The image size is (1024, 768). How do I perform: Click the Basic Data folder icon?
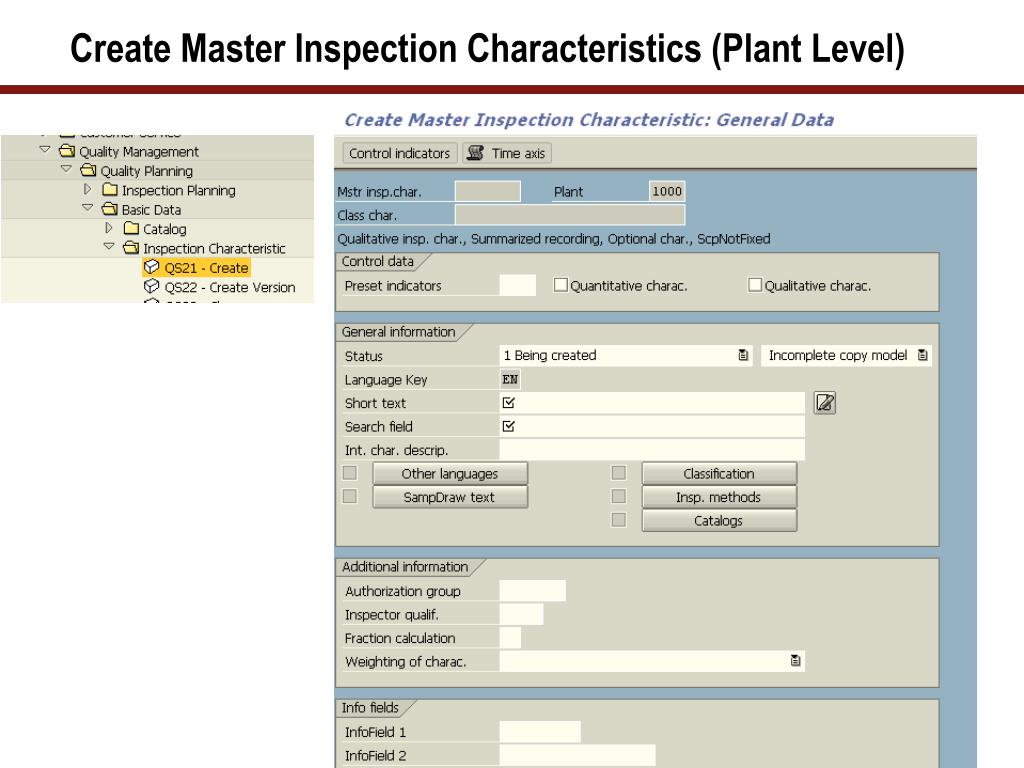click(110, 209)
